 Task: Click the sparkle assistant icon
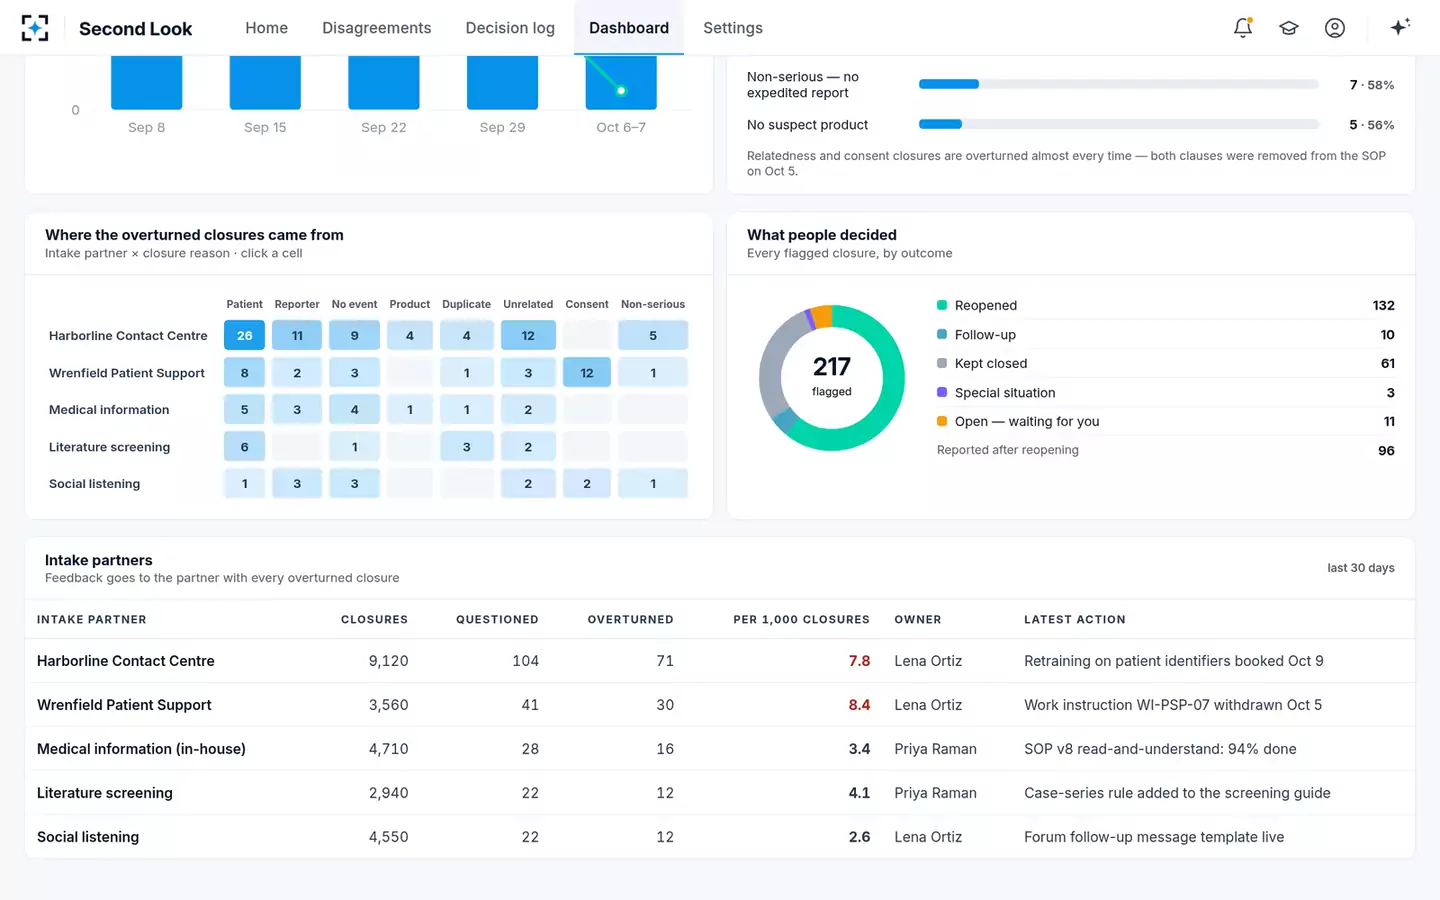point(1400,27)
